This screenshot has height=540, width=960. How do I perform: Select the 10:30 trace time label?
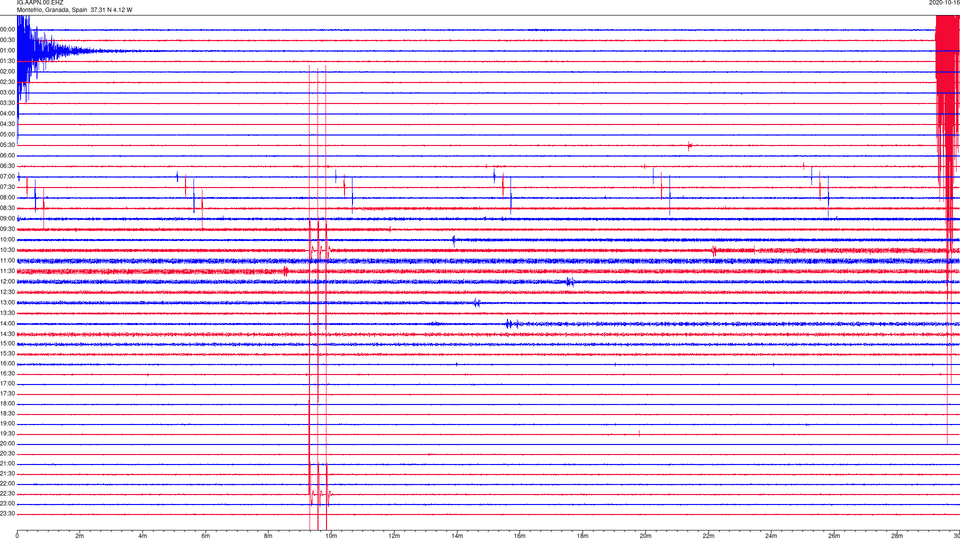[x=8, y=250]
